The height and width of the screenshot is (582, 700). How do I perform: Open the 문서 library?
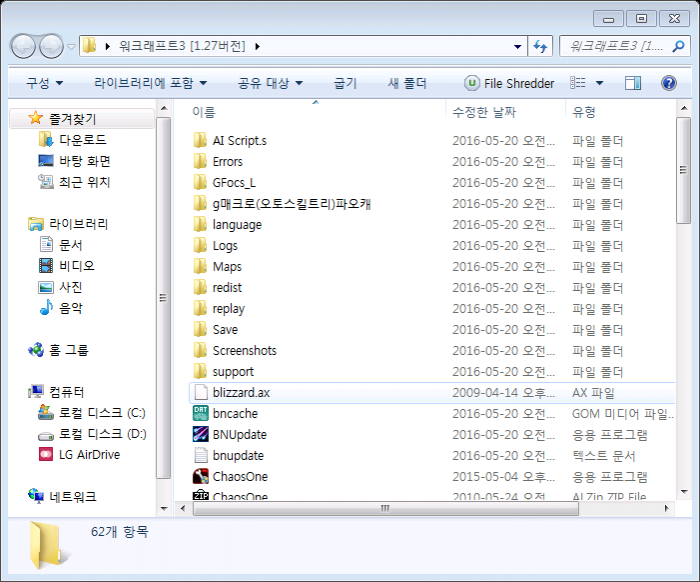click(61, 245)
